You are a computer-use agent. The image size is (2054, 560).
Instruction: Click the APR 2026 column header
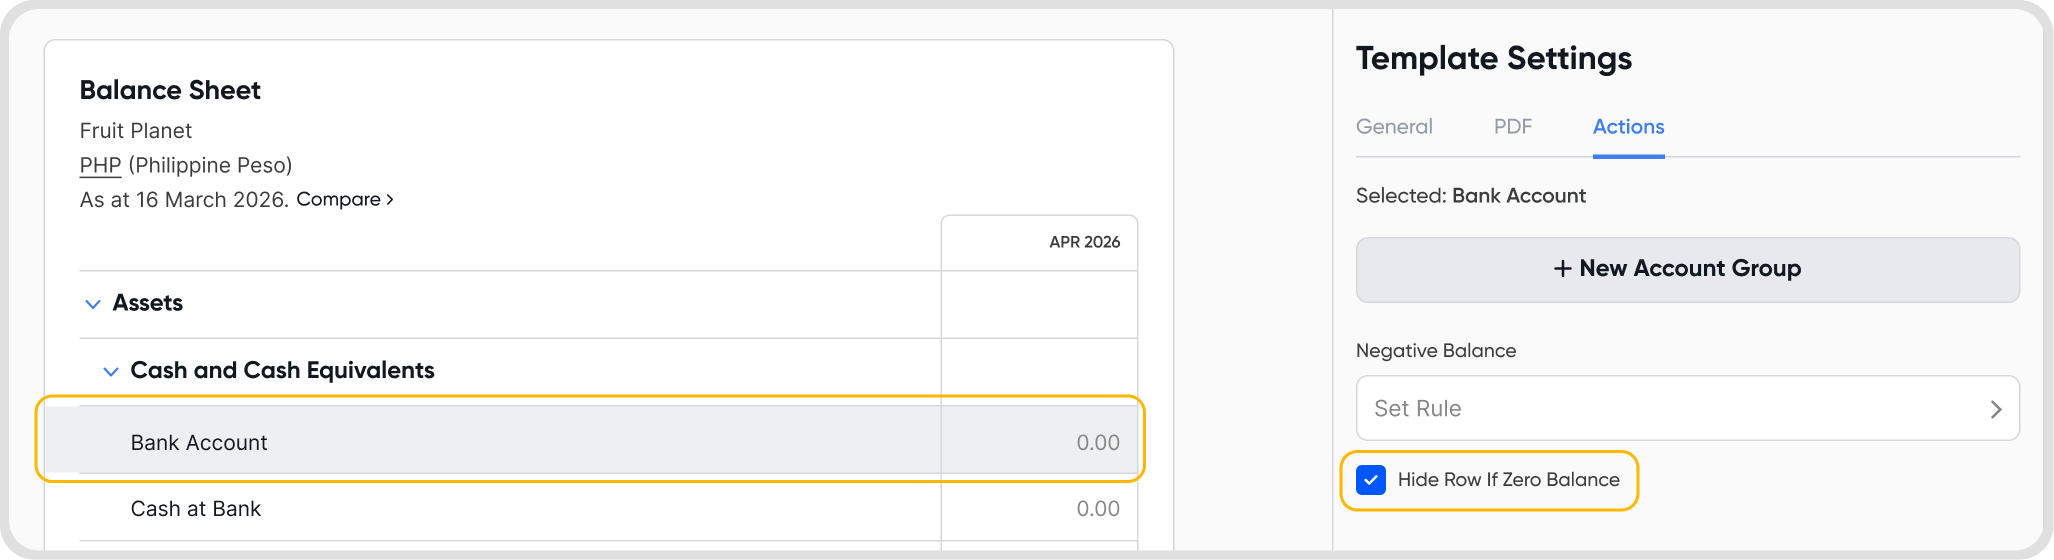[x=1084, y=242]
